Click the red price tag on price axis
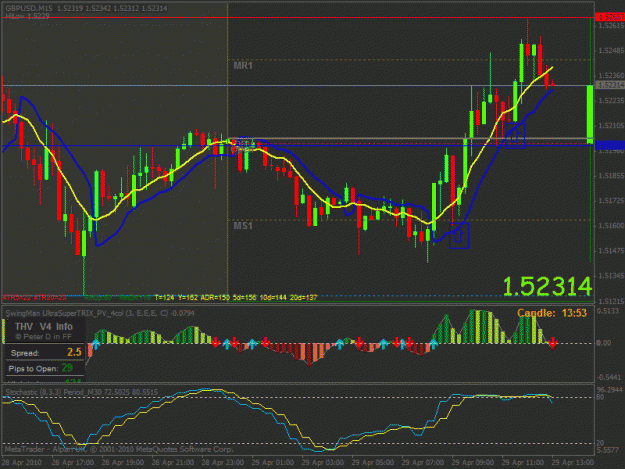The image size is (625, 469). (x=610, y=17)
